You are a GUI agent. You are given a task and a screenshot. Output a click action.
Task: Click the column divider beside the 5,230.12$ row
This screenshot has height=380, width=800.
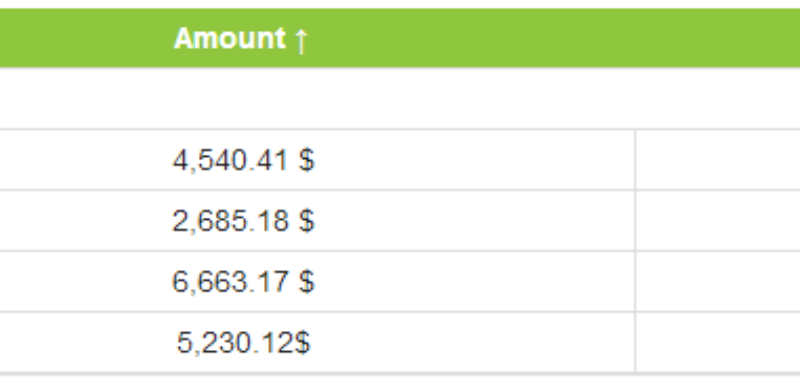pyautogui.click(x=635, y=342)
